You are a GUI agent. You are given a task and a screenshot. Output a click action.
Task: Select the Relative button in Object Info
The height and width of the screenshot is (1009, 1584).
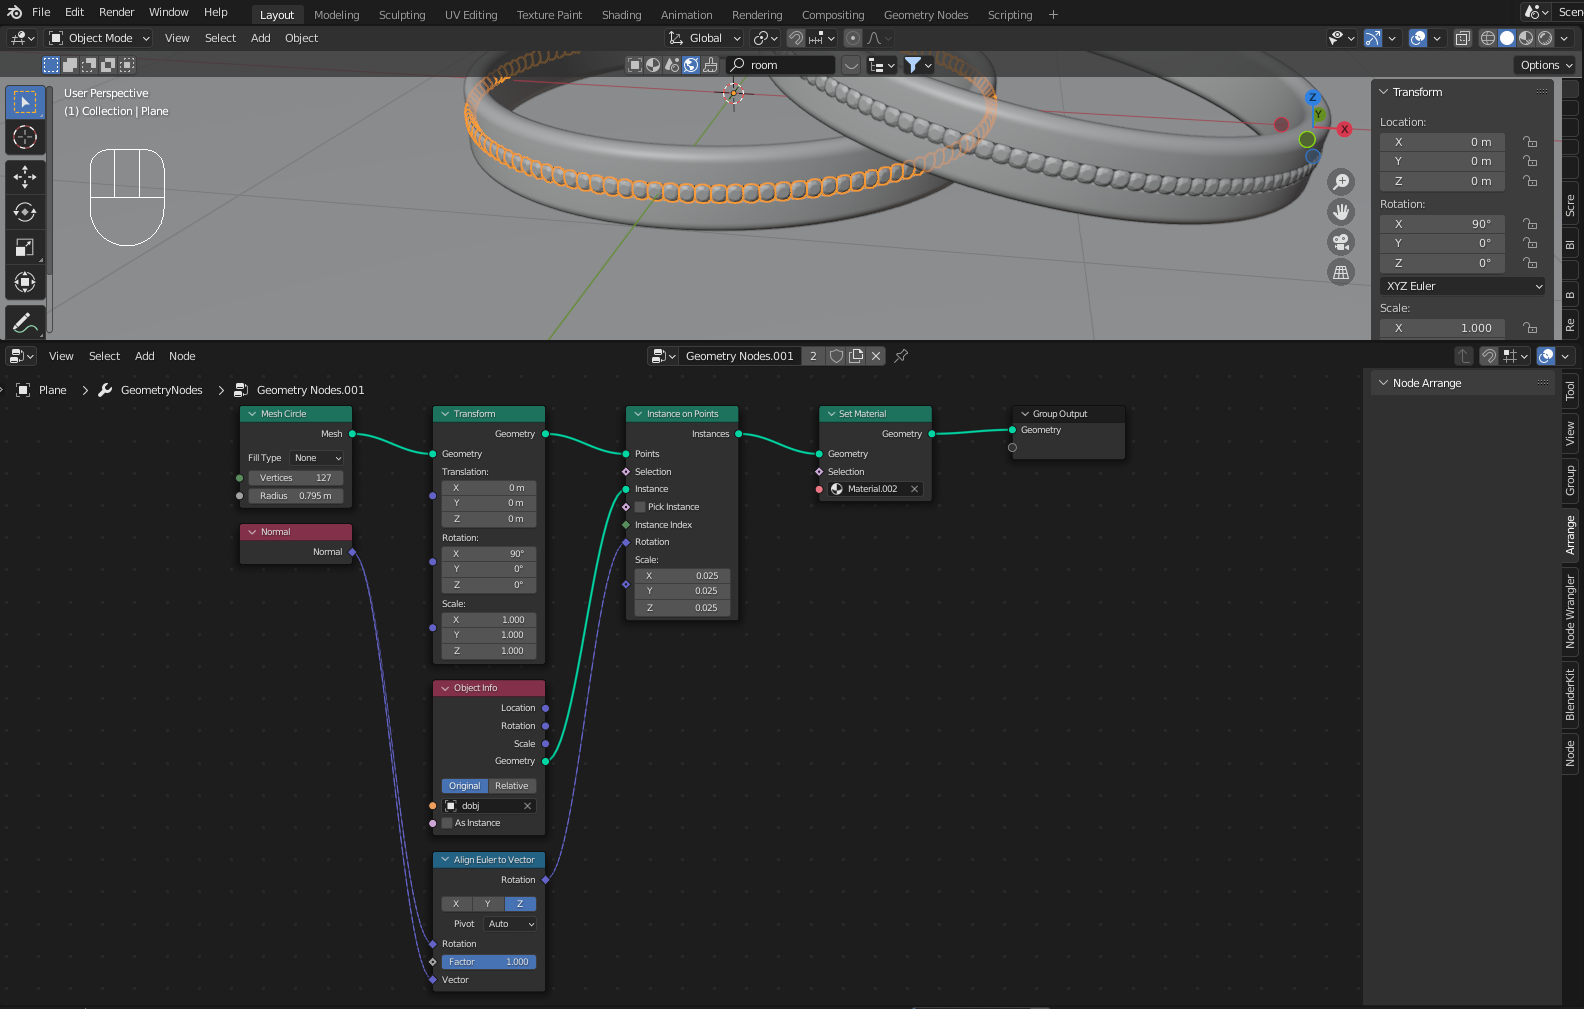[512, 786]
